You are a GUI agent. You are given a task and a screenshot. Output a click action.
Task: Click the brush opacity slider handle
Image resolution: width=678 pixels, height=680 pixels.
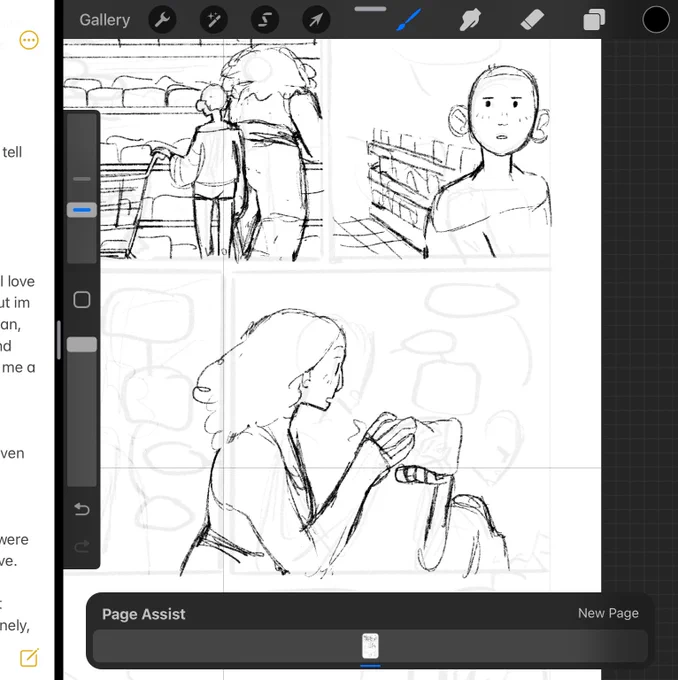point(82,345)
